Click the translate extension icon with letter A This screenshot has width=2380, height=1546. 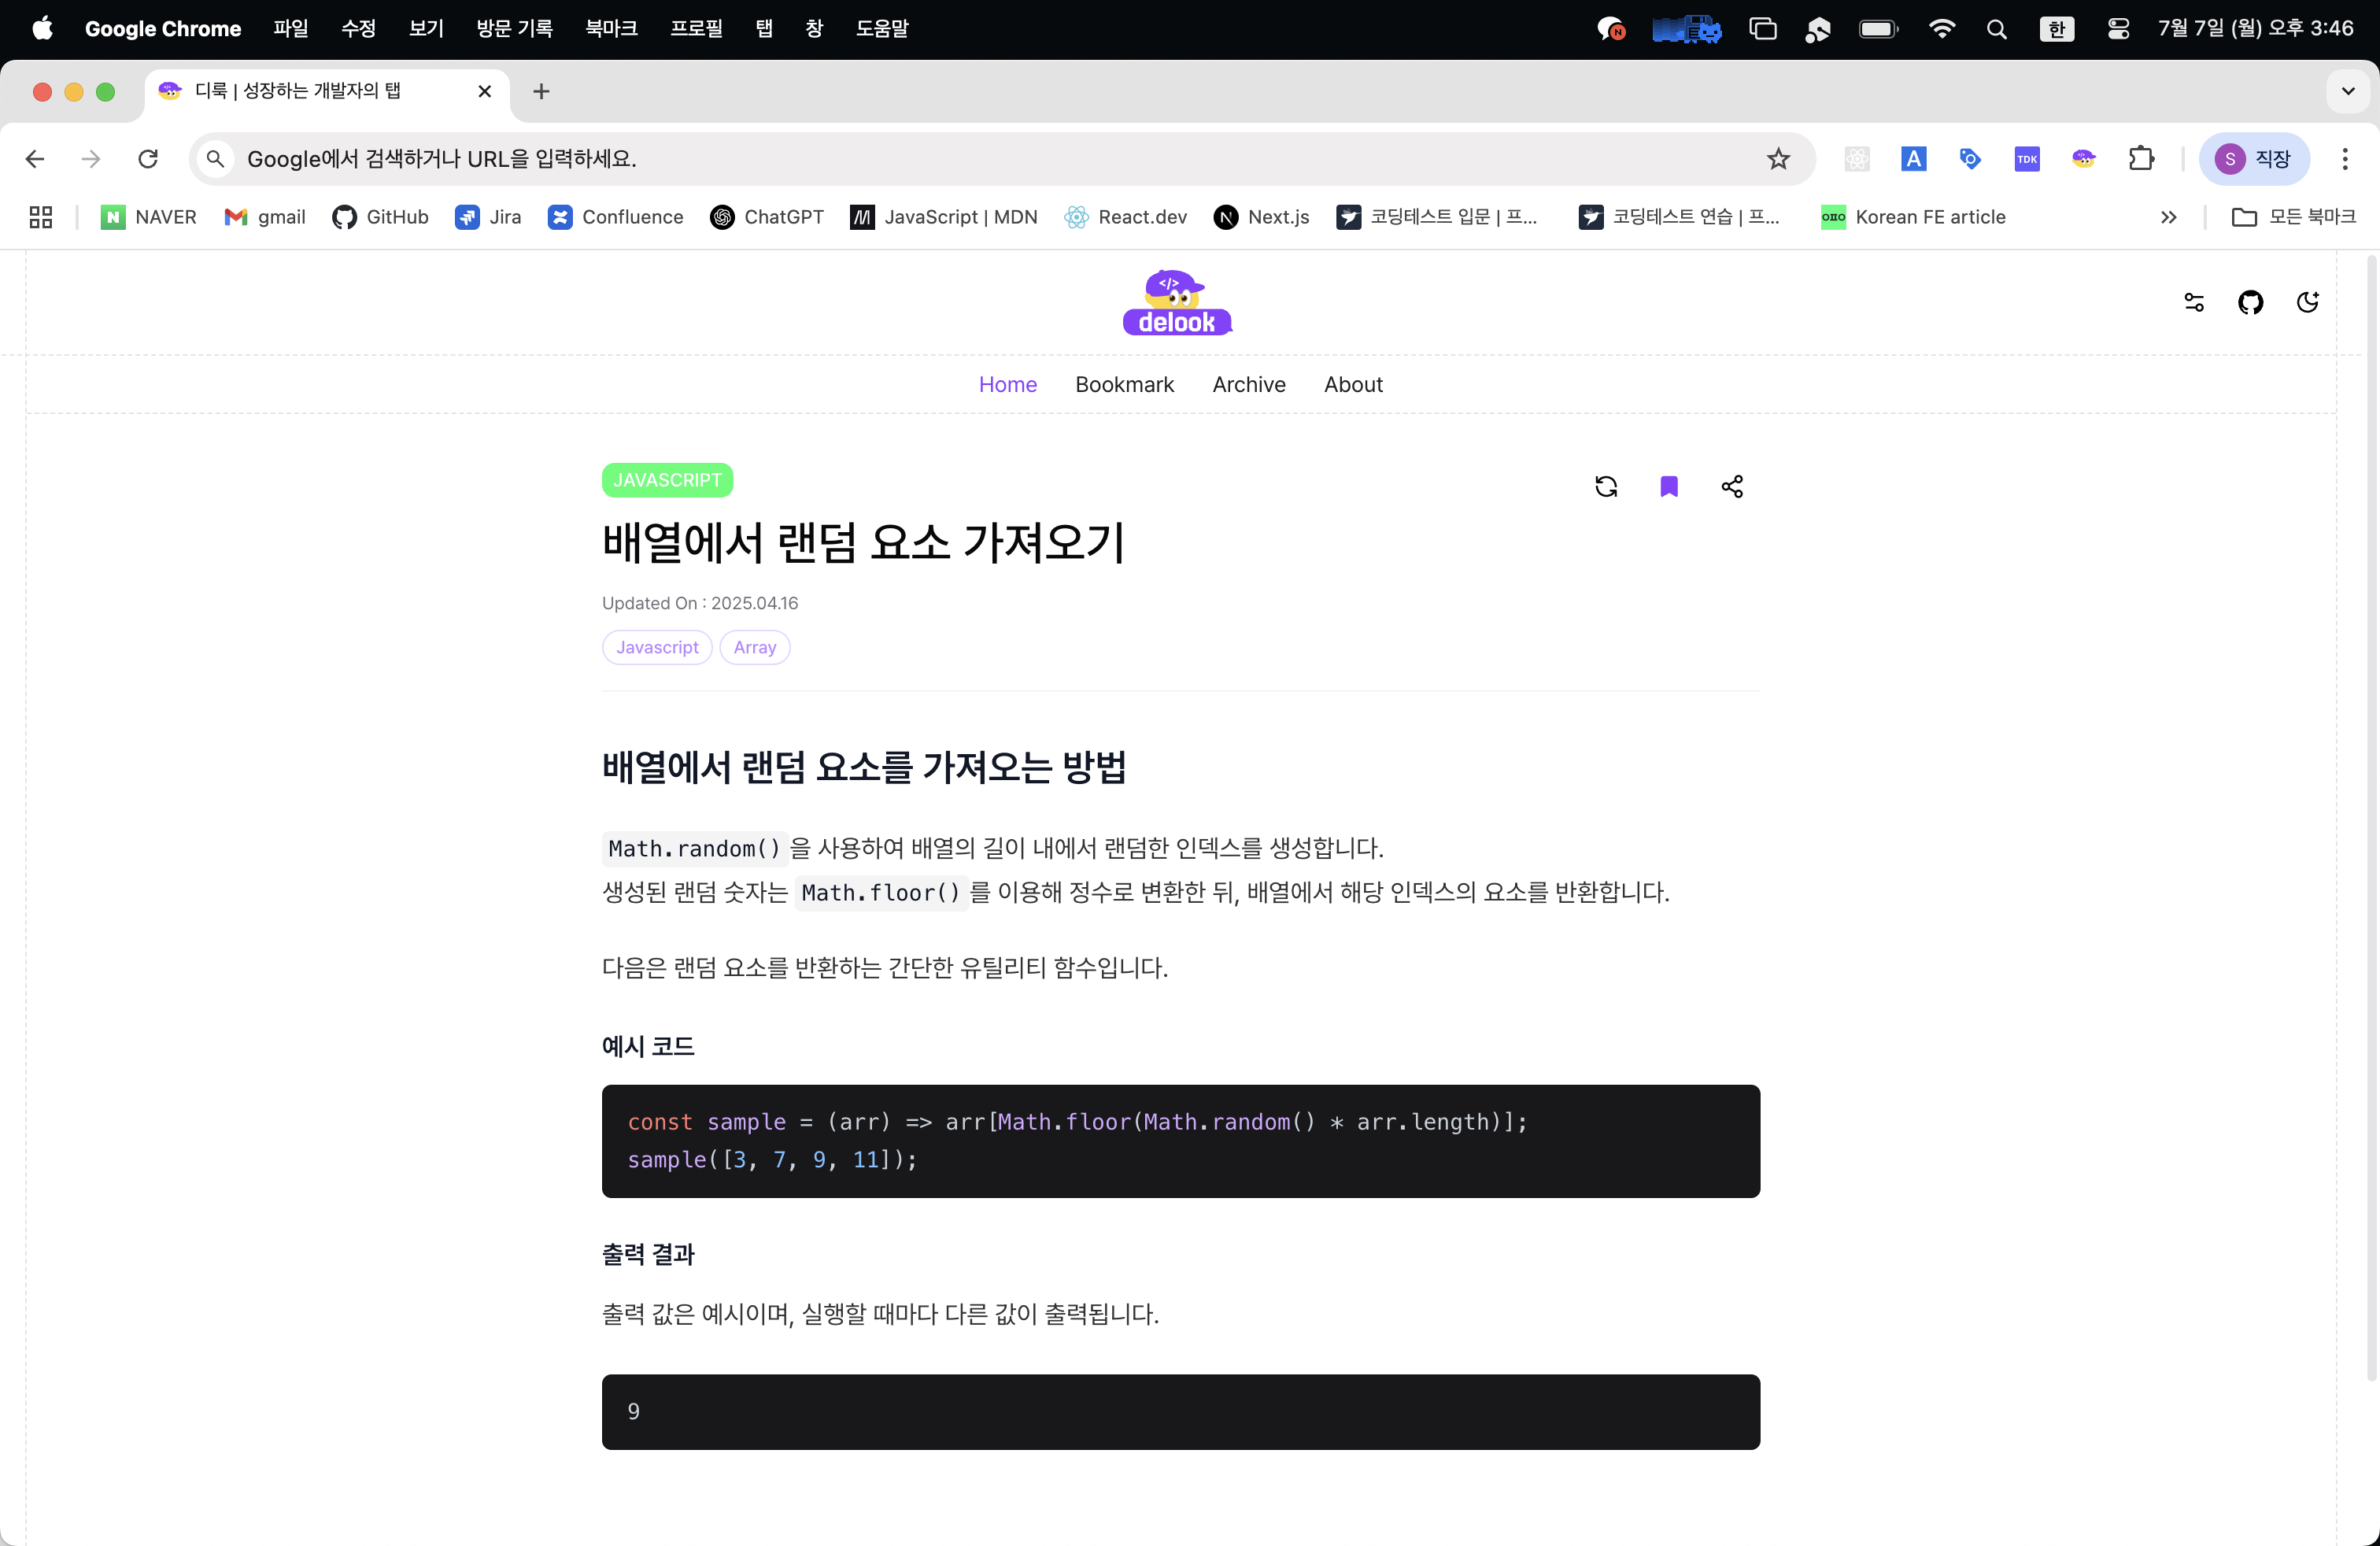coord(1913,158)
